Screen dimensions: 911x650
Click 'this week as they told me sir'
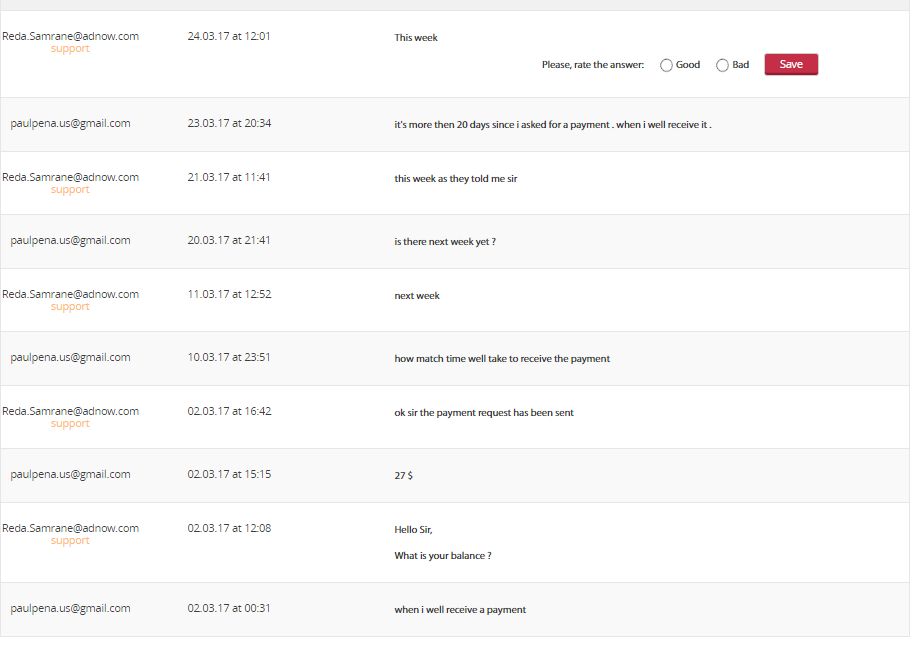tap(456, 179)
